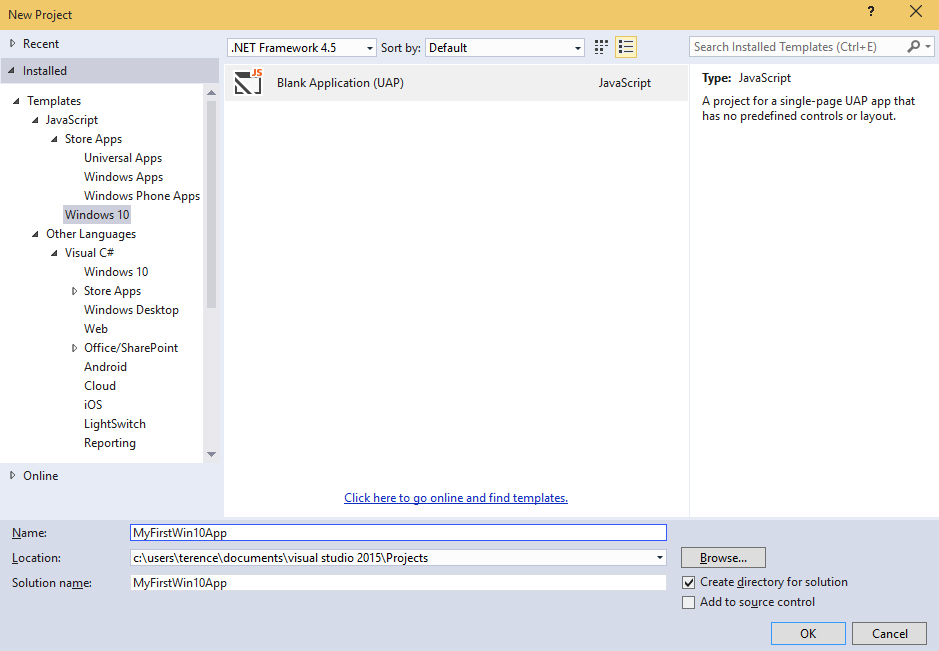
Task: Click the Solution name input field
Action: [398, 583]
